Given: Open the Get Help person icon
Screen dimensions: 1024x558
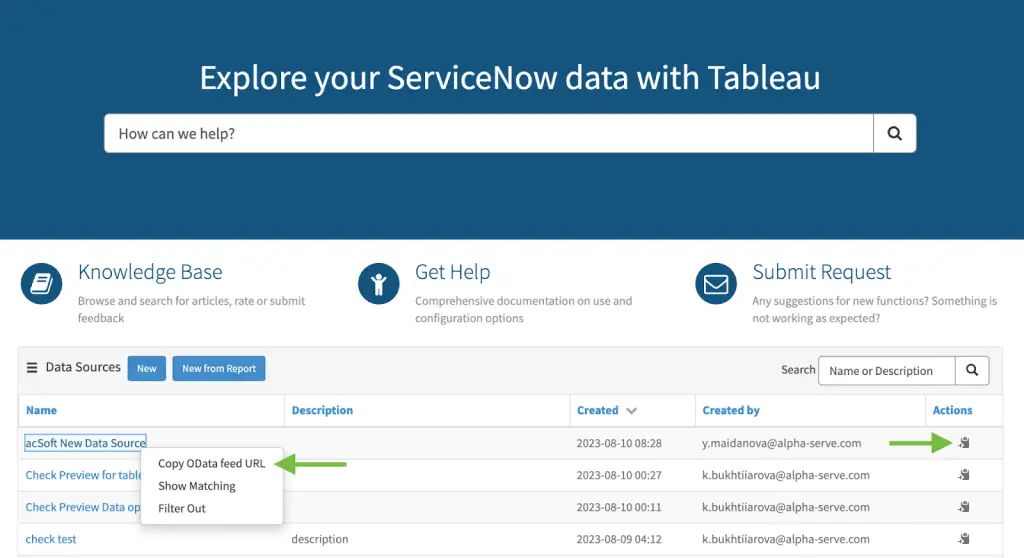Looking at the screenshot, I should [379, 284].
